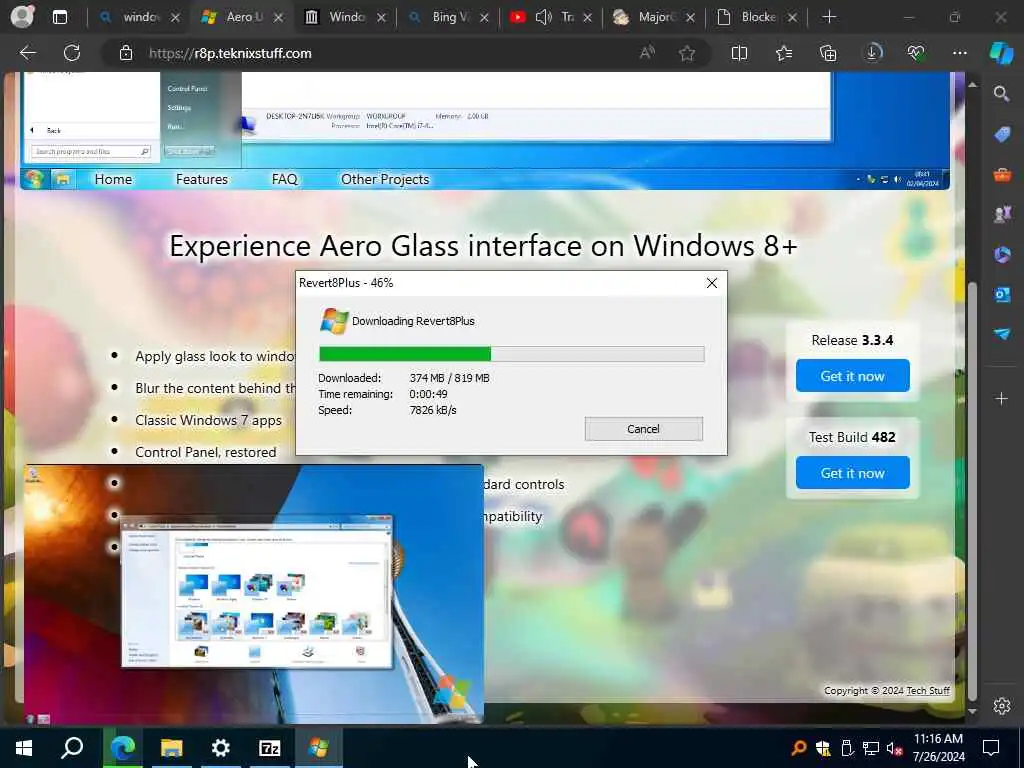Viewport: 1024px width, 768px height.
Task: Open the Favorites list icon
Action: tap(784, 53)
